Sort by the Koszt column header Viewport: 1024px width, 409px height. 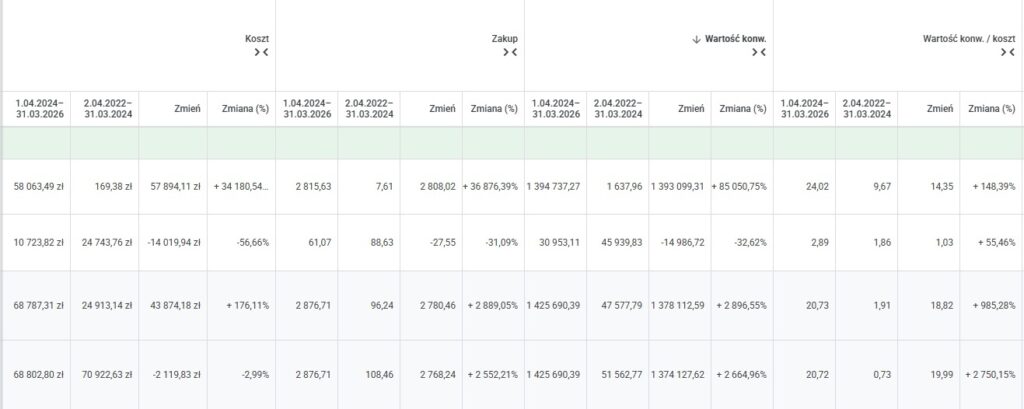(257, 39)
